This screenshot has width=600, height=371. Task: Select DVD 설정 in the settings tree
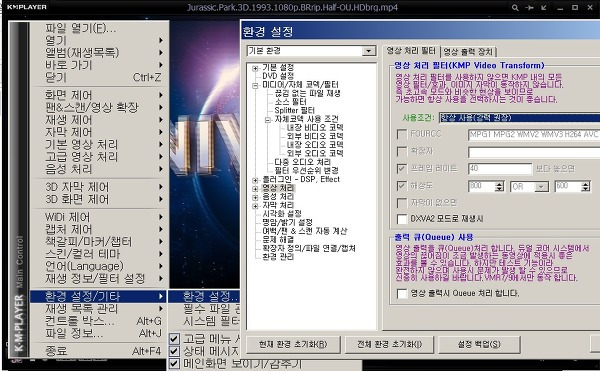tap(278, 76)
